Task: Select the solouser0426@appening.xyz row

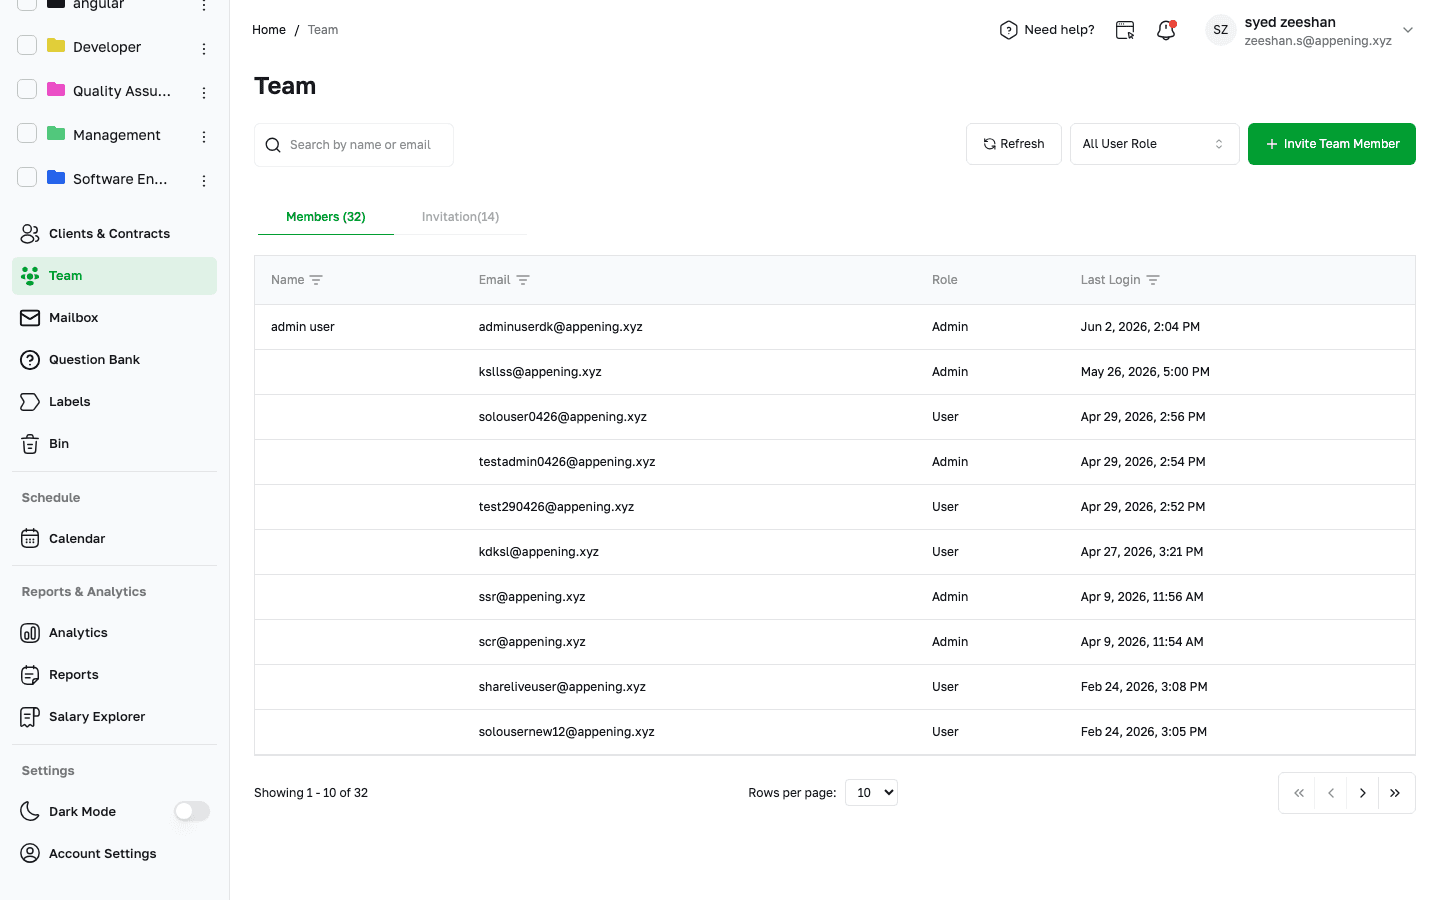Action: (x=835, y=417)
